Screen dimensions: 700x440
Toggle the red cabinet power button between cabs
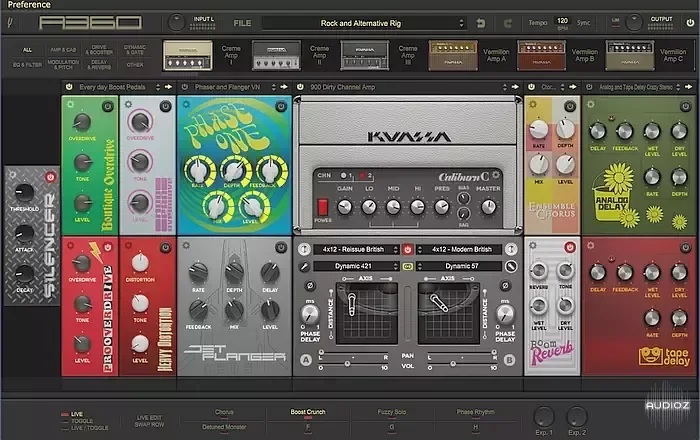[407, 249]
